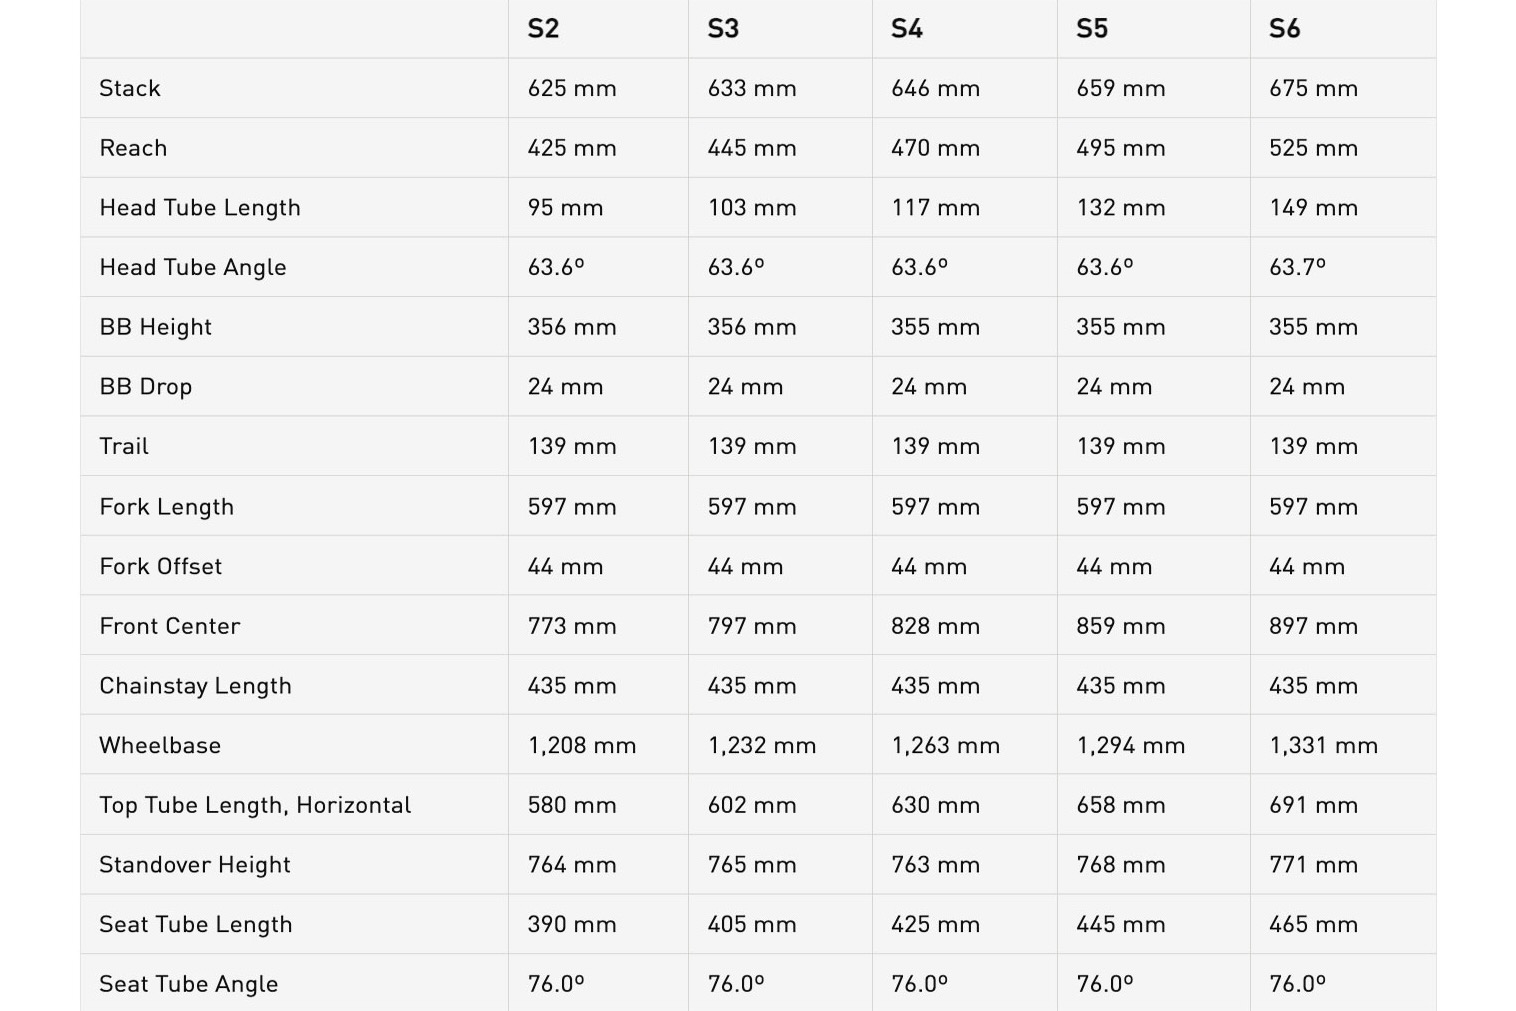Viewport: 1516px width, 1011px height.
Task: Select the Reach row label
Action: pyautogui.click(x=133, y=148)
